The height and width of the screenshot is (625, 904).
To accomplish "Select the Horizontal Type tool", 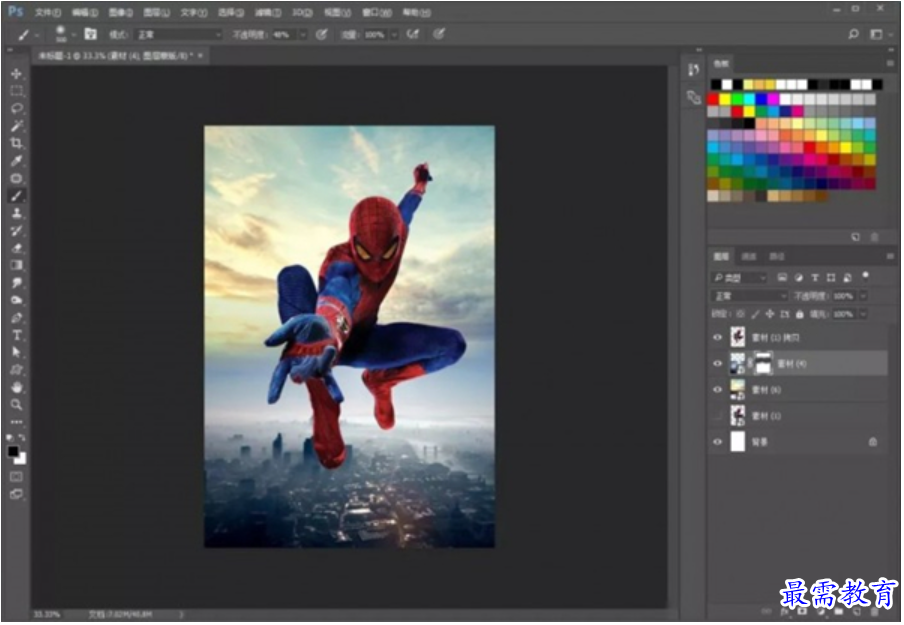I will (17, 335).
